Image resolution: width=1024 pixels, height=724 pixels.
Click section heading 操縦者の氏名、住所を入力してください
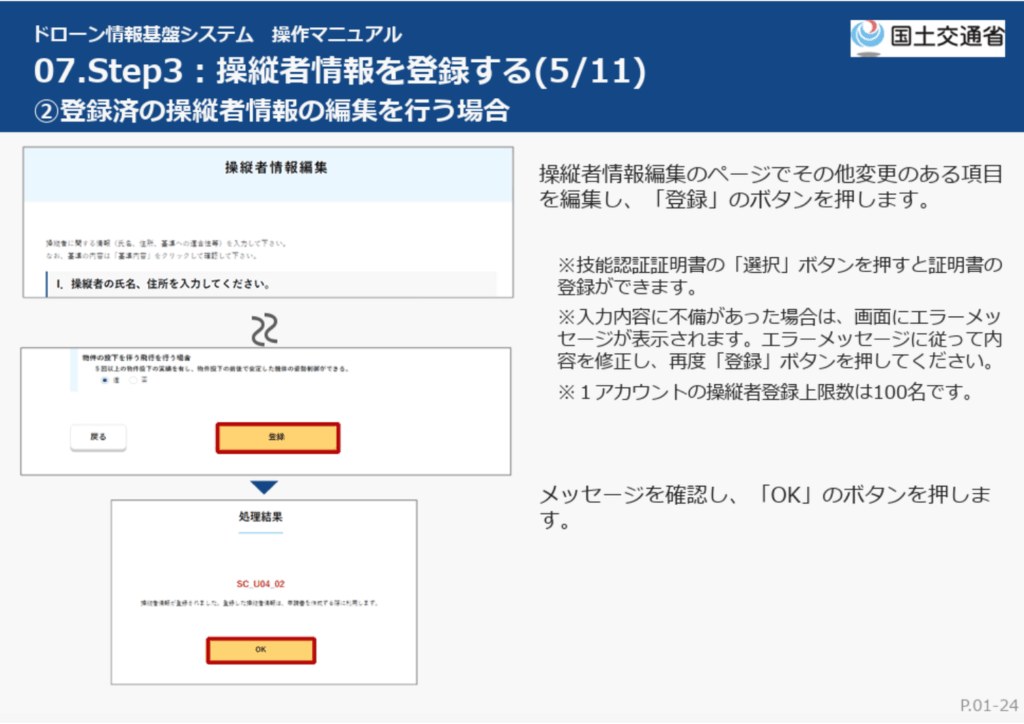(x=169, y=284)
